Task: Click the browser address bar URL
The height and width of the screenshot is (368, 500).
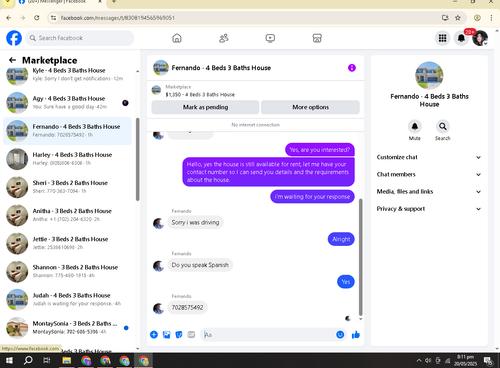Action: pyautogui.click(x=117, y=18)
